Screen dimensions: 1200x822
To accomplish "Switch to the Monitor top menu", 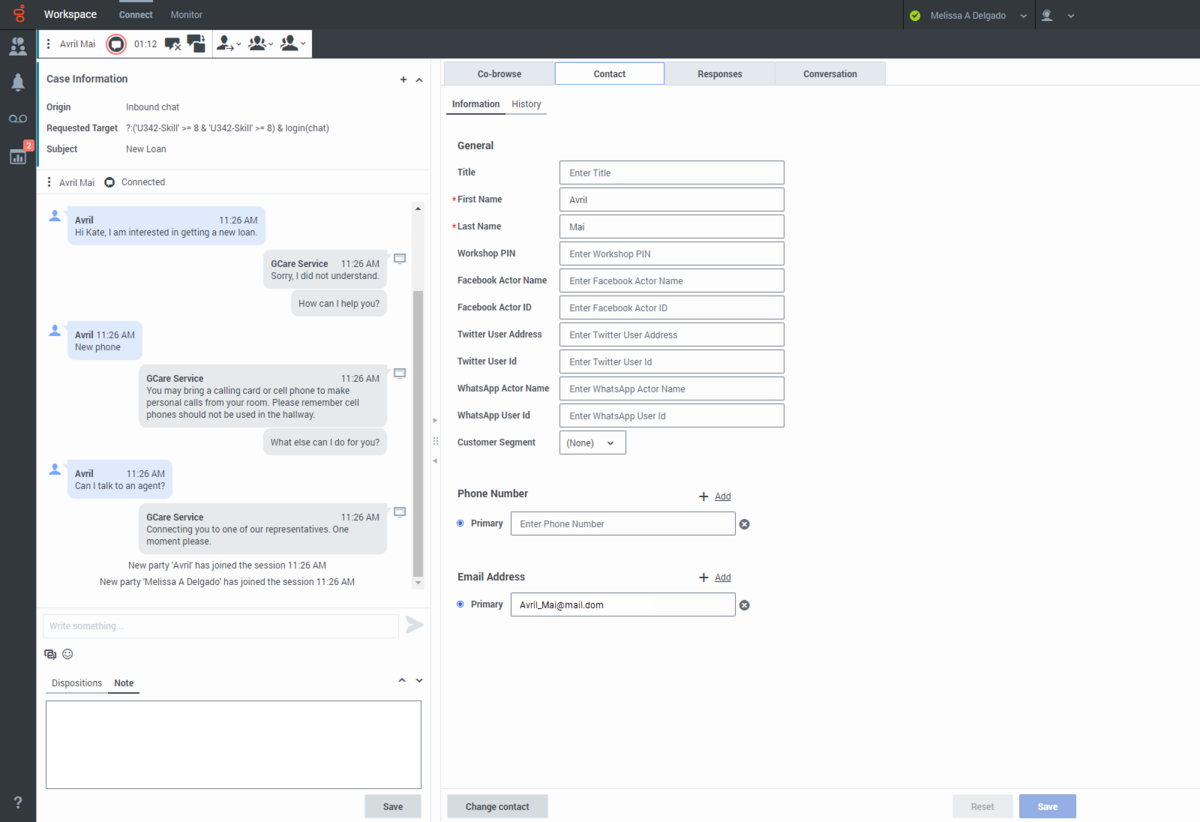I will pos(186,15).
